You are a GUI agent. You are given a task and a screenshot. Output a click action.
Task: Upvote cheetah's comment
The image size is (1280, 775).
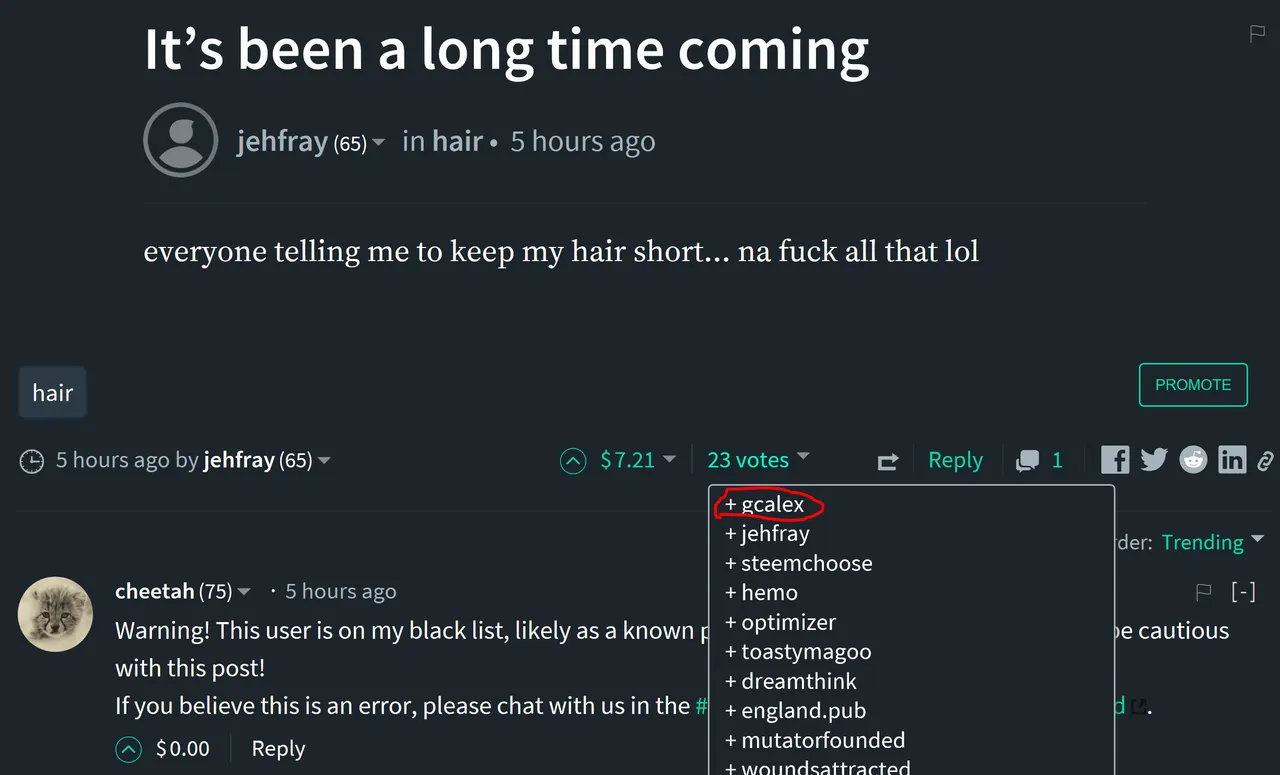128,749
